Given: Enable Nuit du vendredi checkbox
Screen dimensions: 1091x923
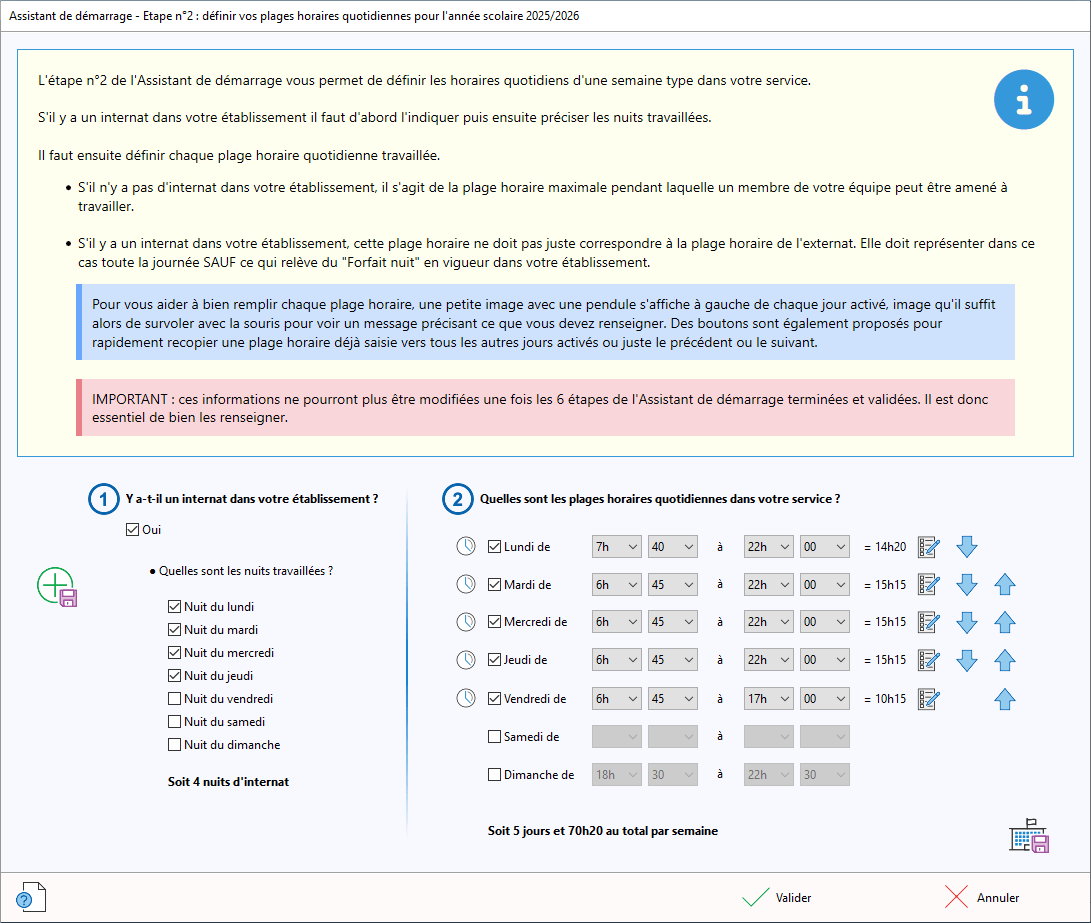Looking at the screenshot, I should (x=175, y=699).
